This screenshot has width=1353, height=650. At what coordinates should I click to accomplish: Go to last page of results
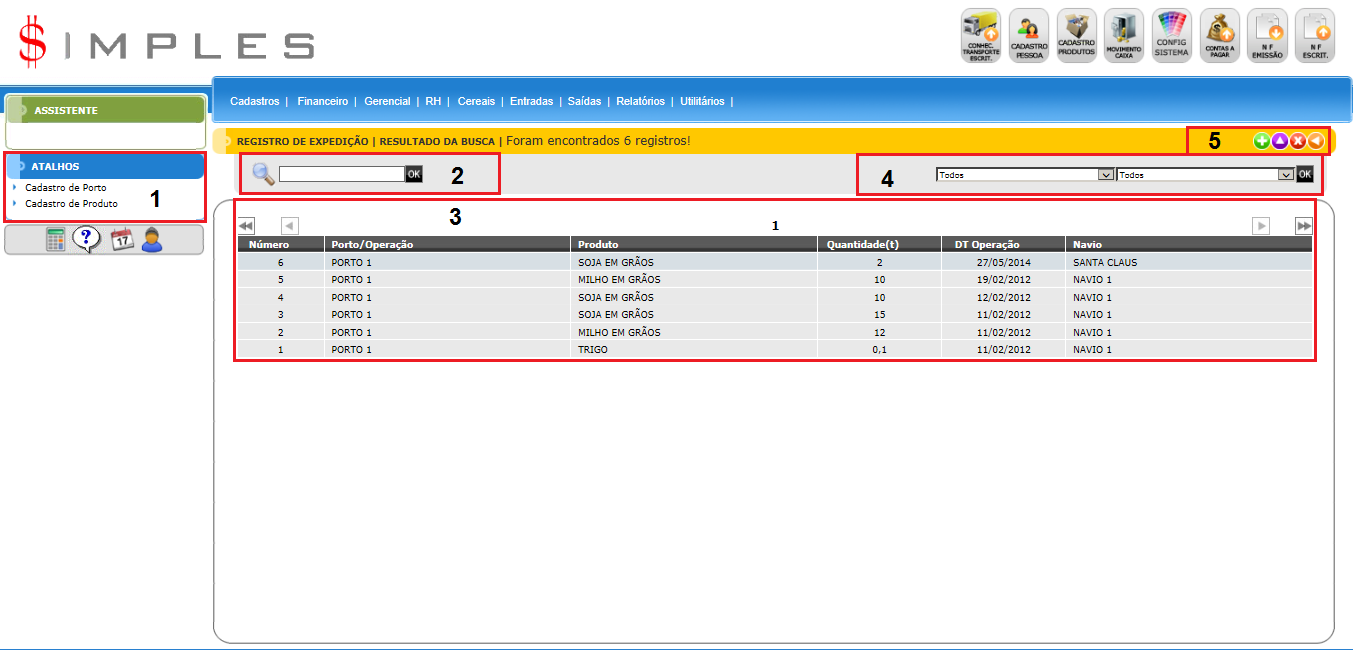pyautogui.click(x=1304, y=226)
